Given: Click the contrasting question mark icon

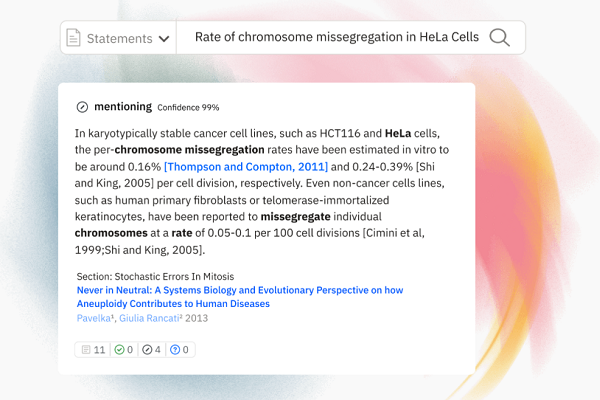Looking at the screenshot, I should pyautogui.click(x=174, y=350).
